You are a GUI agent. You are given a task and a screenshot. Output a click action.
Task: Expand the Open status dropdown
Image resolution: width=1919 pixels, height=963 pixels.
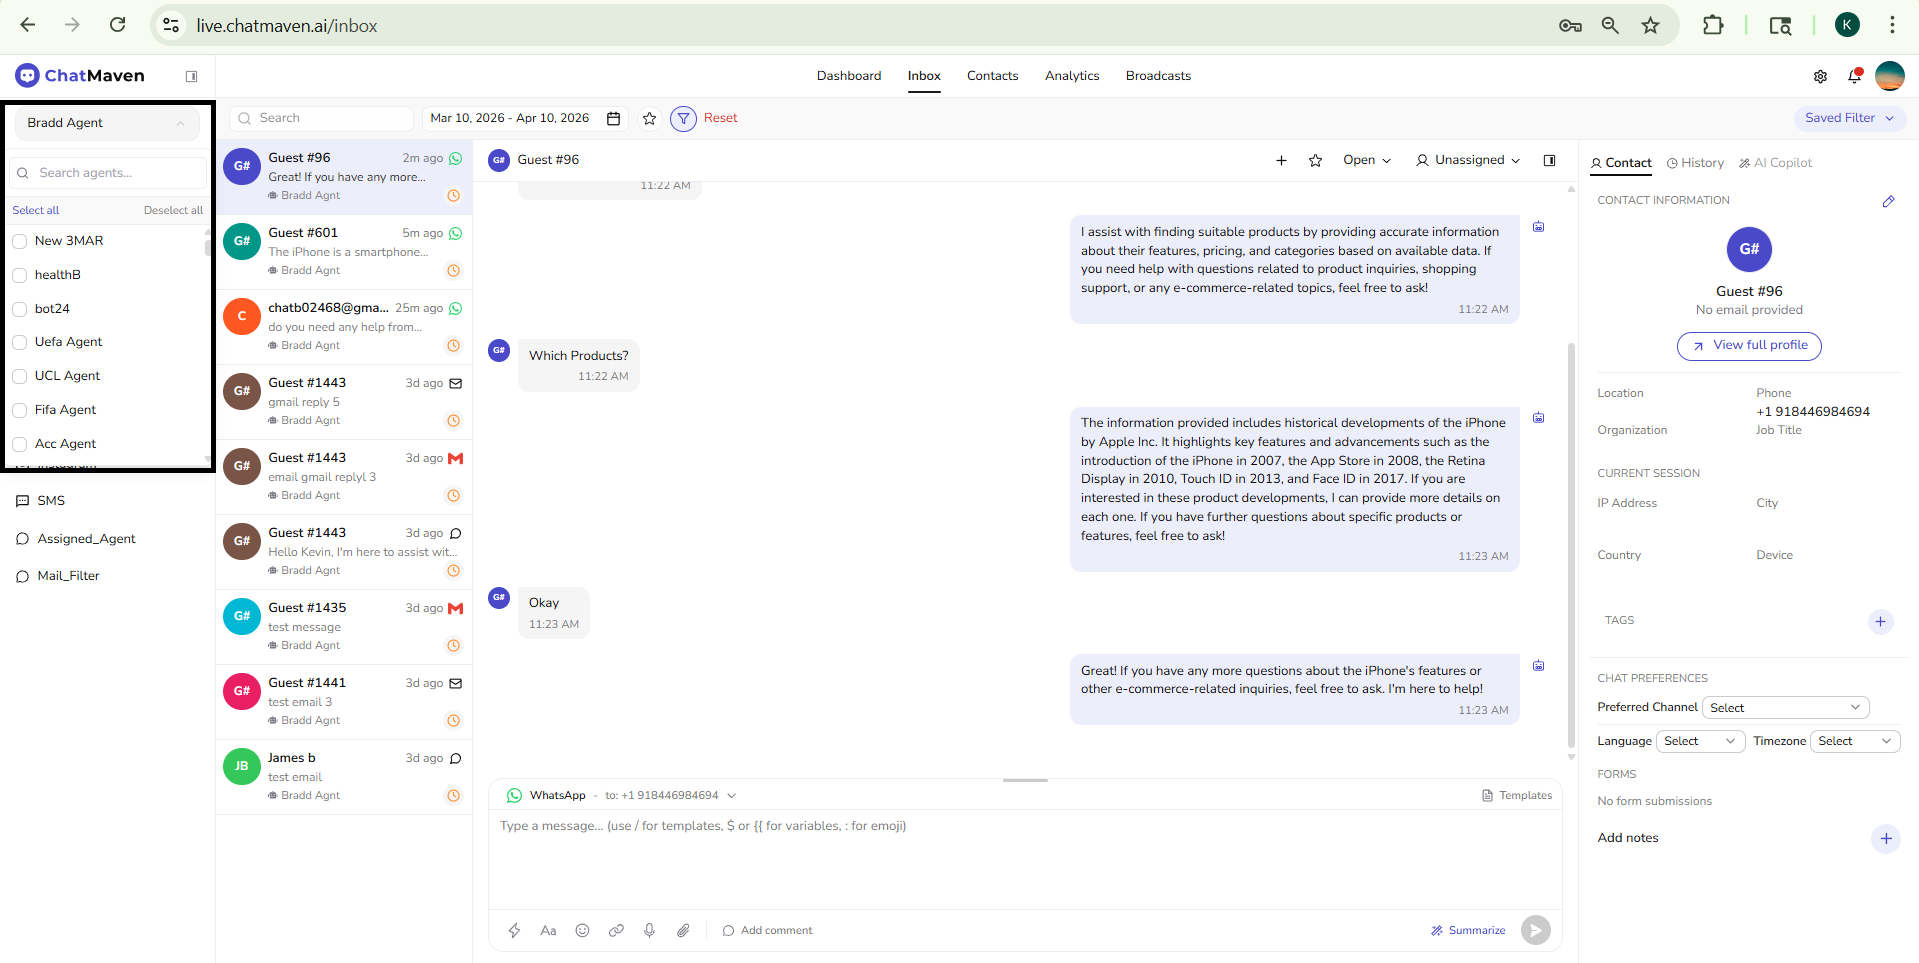pyautogui.click(x=1366, y=160)
